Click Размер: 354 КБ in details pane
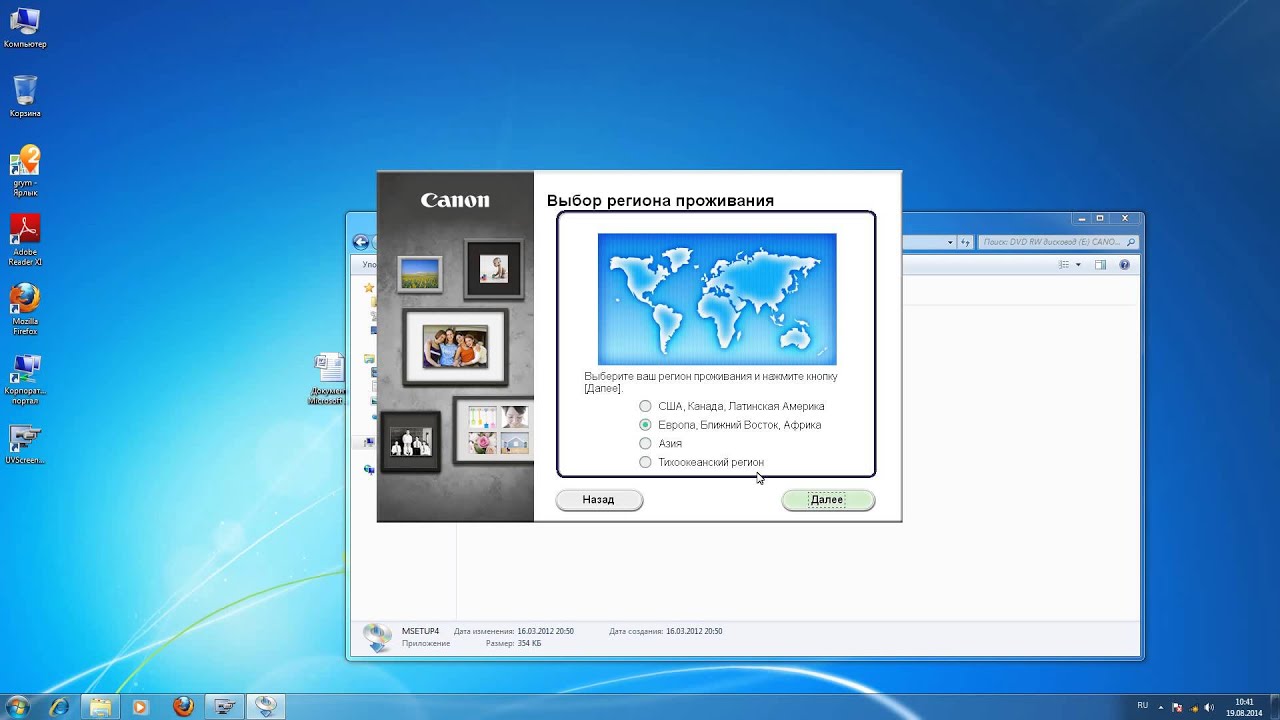This screenshot has height=720, width=1280. [513, 643]
